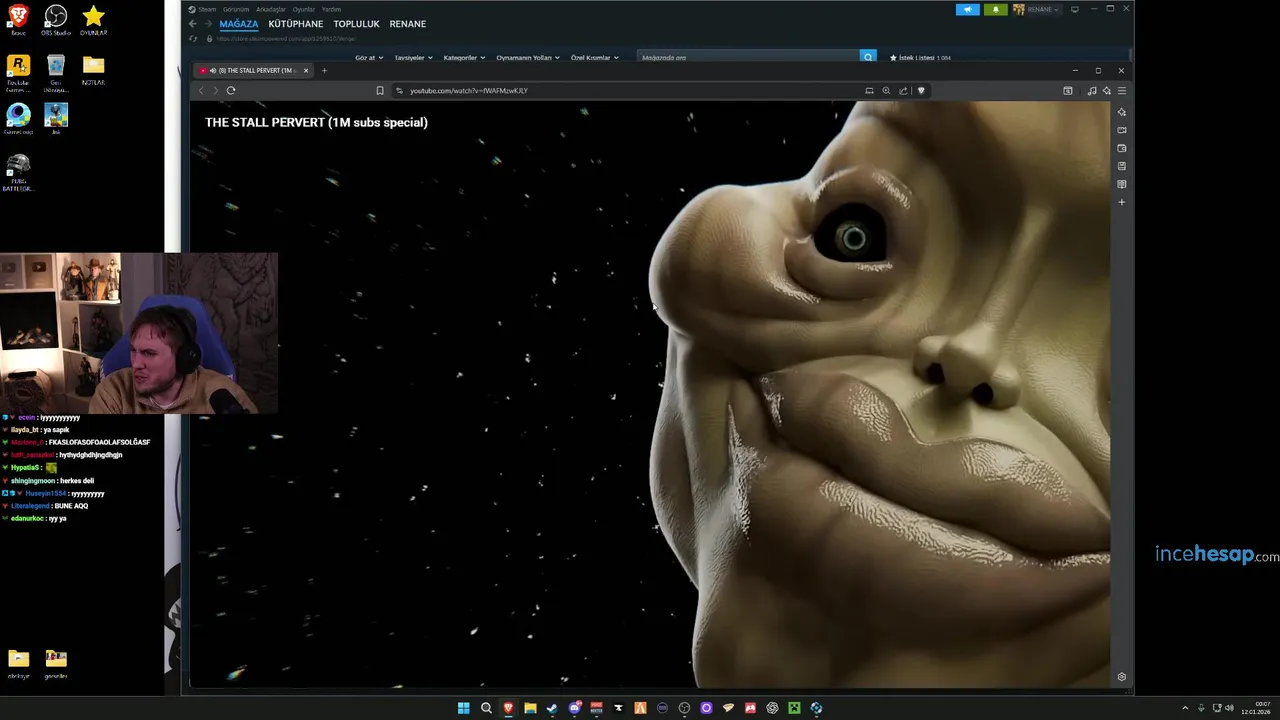Viewport: 1280px width, 720px height.
Task: Open the RENANE account dropdown in Steam
Action: click(1036, 9)
